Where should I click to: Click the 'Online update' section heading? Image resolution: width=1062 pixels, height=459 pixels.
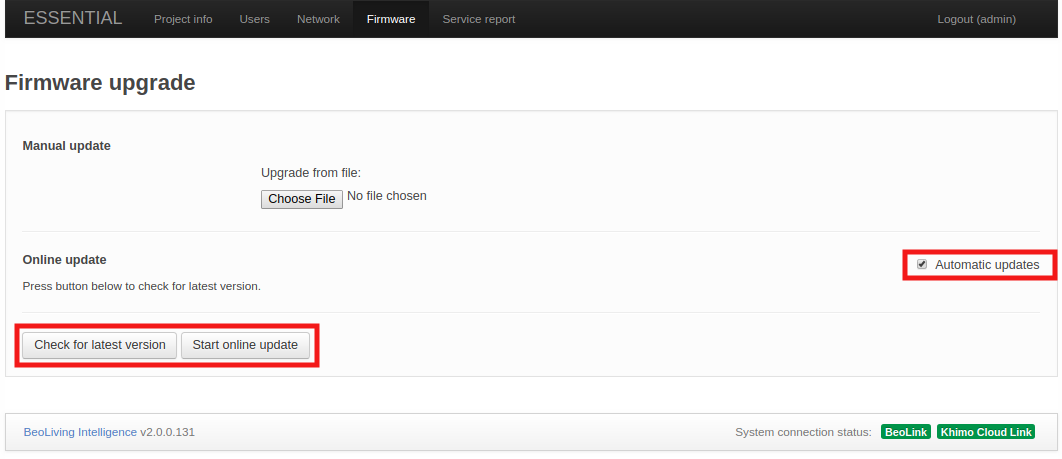(x=64, y=260)
